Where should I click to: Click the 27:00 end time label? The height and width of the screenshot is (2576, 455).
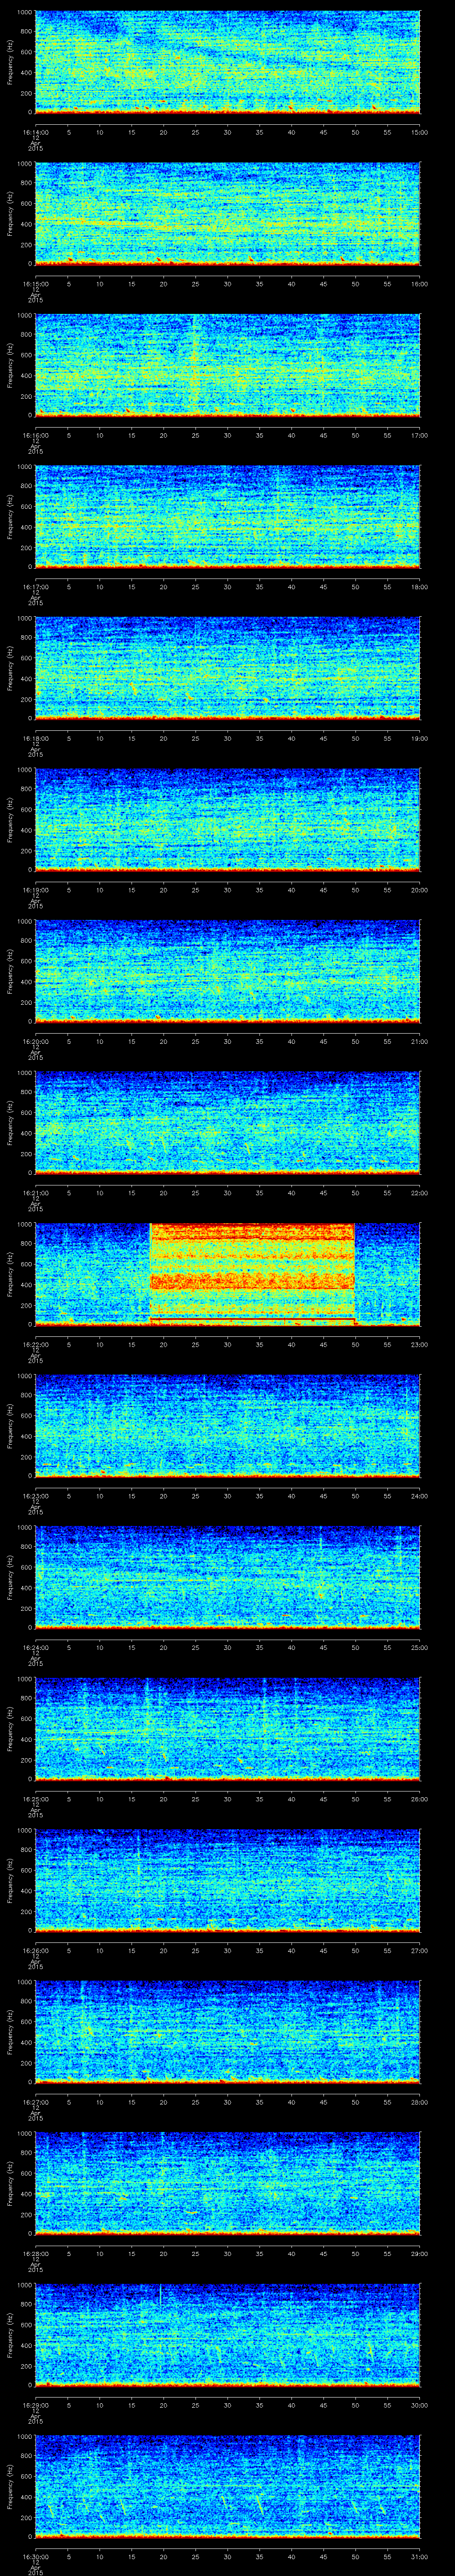pos(419,1950)
